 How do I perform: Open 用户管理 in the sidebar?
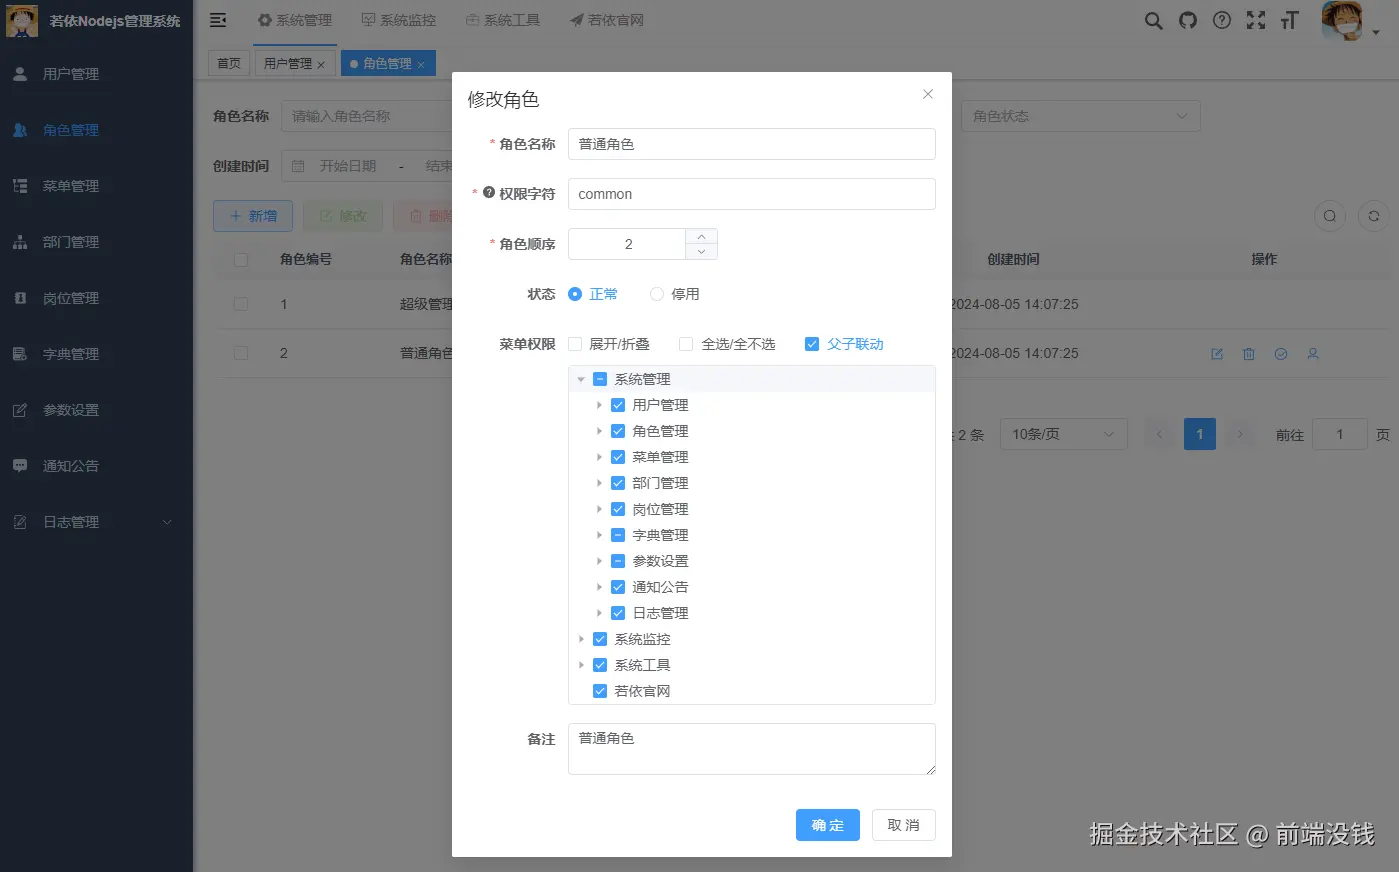[96, 74]
